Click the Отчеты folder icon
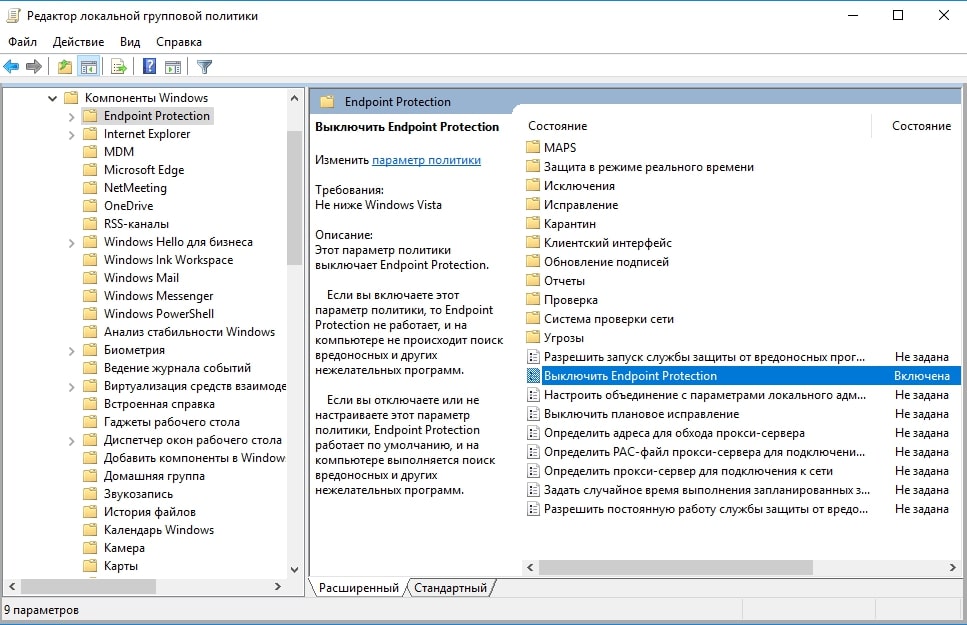 533,281
